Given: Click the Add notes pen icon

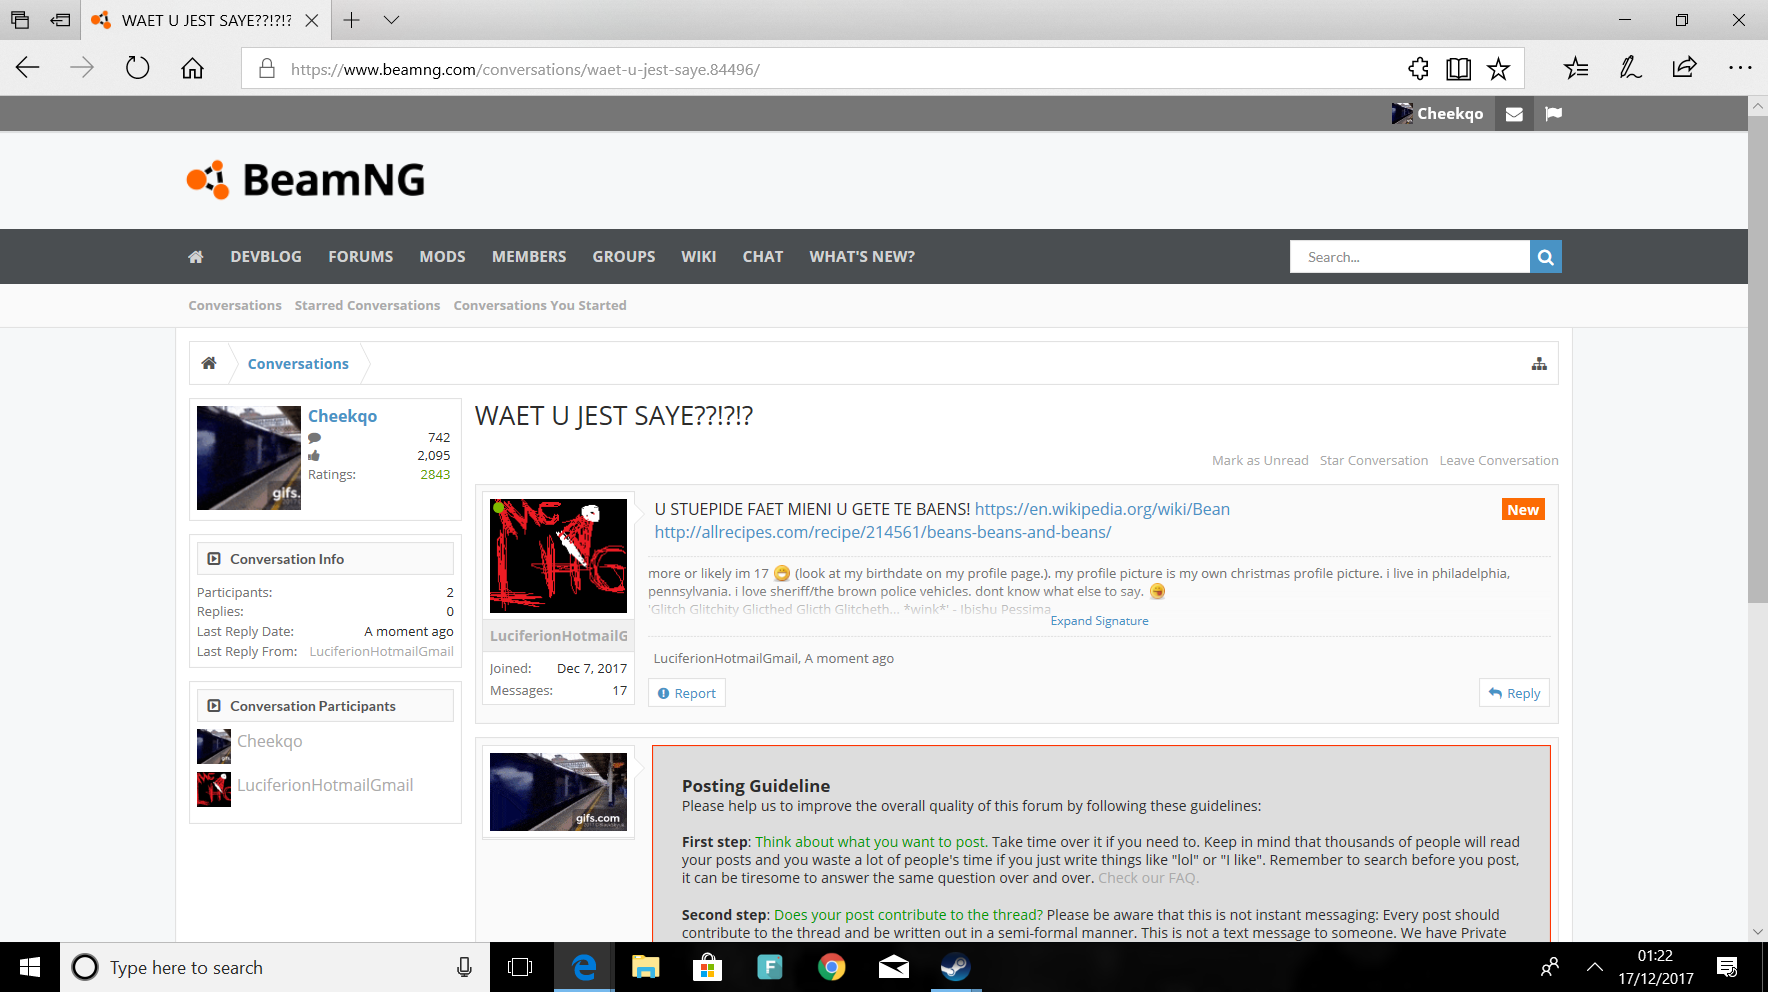Looking at the screenshot, I should point(1630,68).
